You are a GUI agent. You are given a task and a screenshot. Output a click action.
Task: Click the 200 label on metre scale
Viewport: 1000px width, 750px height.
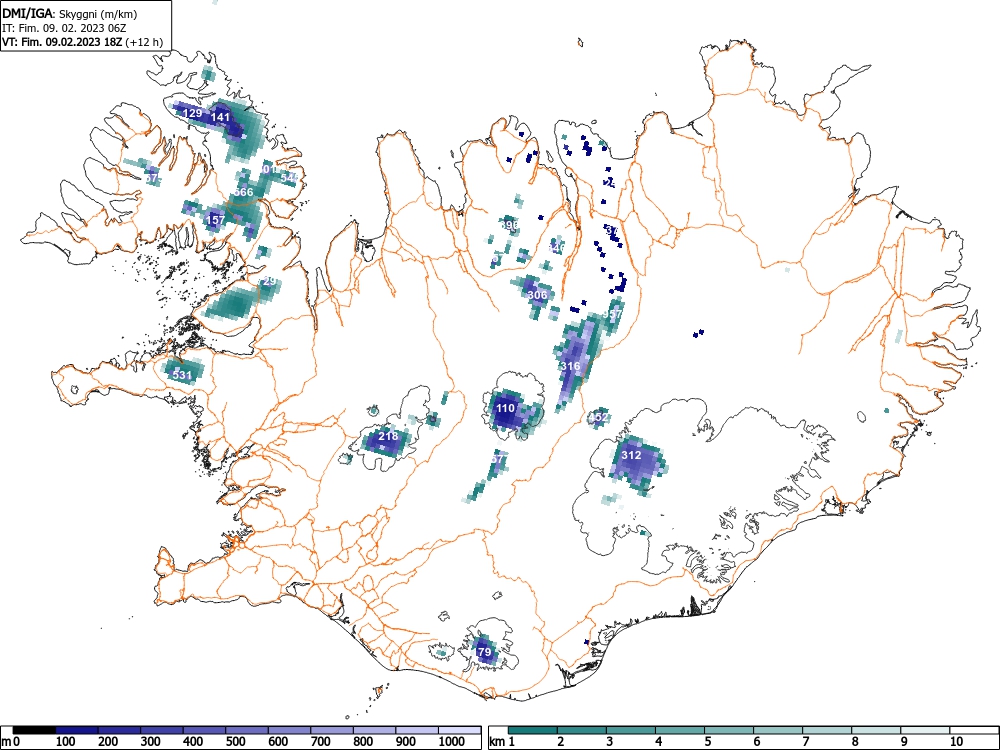point(107,742)
